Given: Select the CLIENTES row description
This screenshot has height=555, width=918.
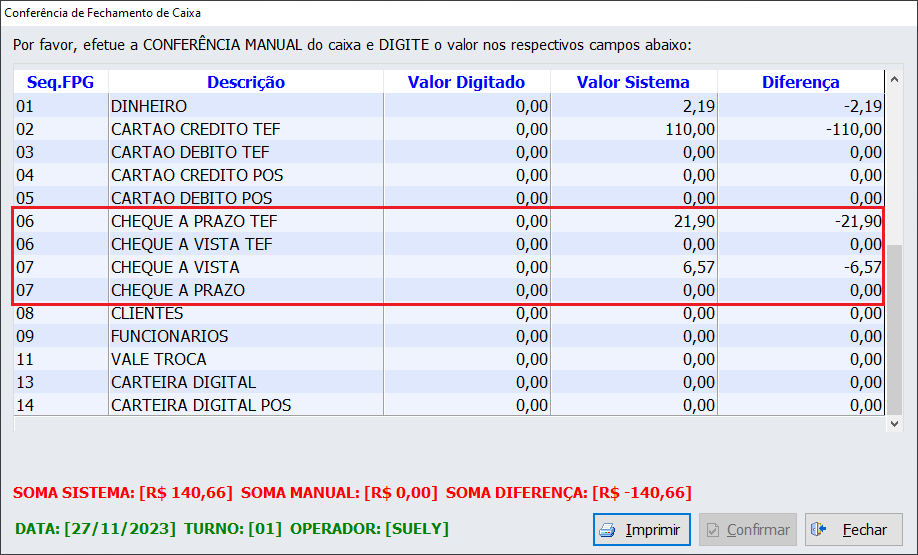Looking at the screenshot, I should click(x=147, y=313).
